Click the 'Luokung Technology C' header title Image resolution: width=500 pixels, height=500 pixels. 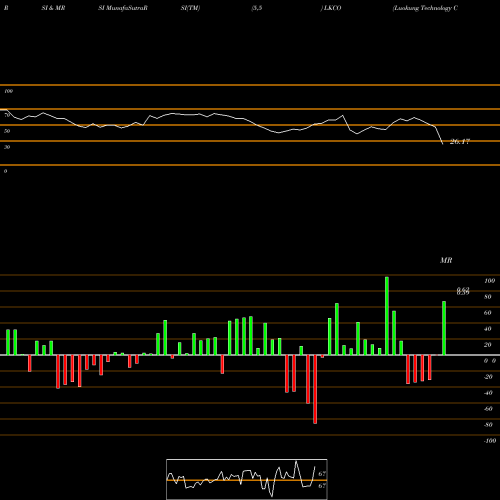(426, 8)
